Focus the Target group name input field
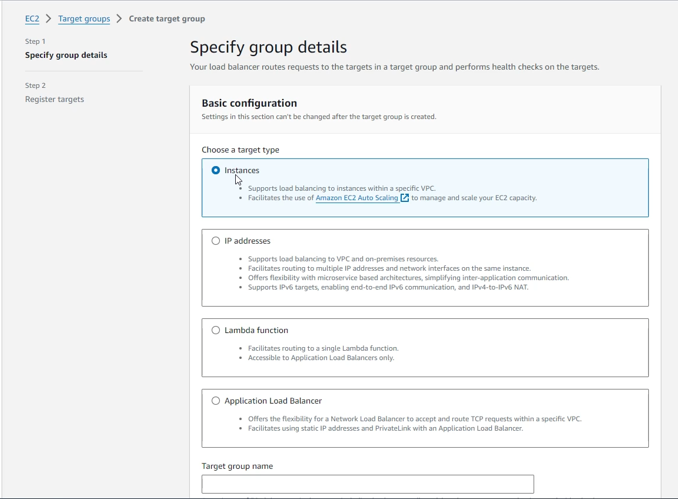The height and width of the screenshot is (499, 678). click(x=367, y=484)
